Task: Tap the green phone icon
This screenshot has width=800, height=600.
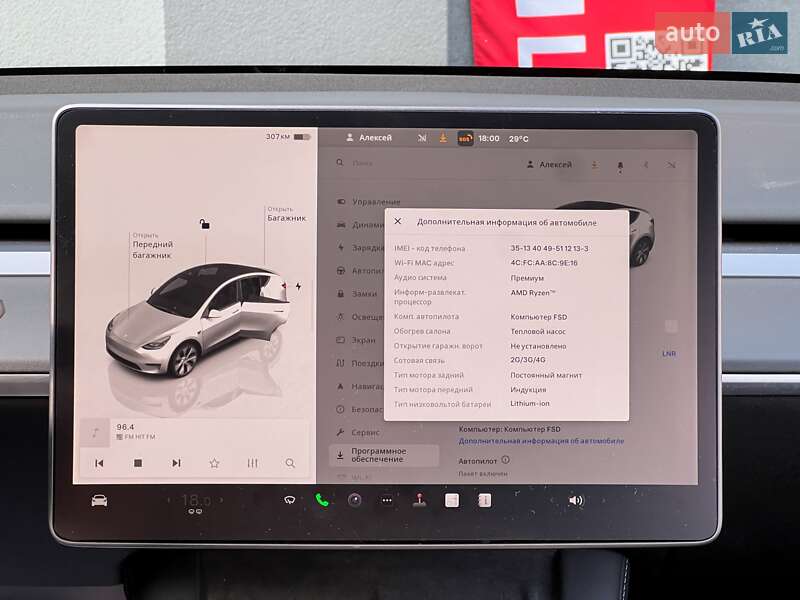Action: (x=322, y=498)
